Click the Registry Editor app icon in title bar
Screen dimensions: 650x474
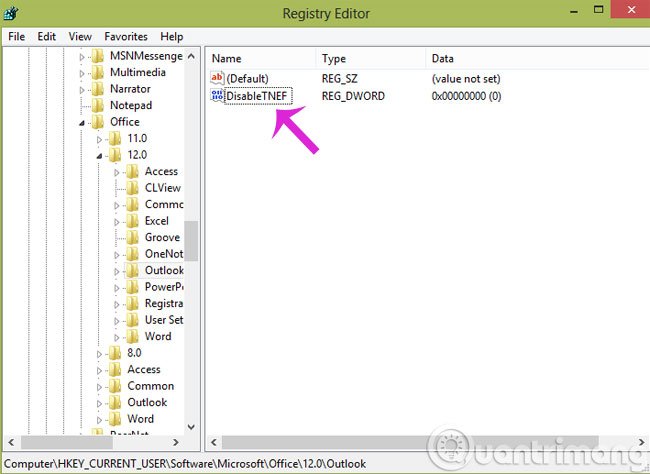click(10, 12)
